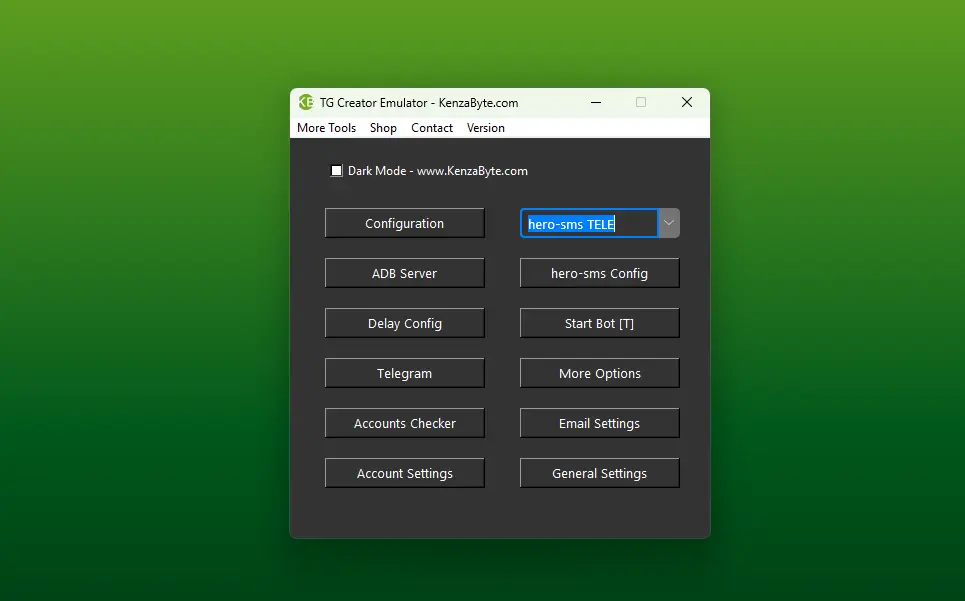965x601 pixels.
Task: Open hero-sms Config
Action: pos(599,273)
